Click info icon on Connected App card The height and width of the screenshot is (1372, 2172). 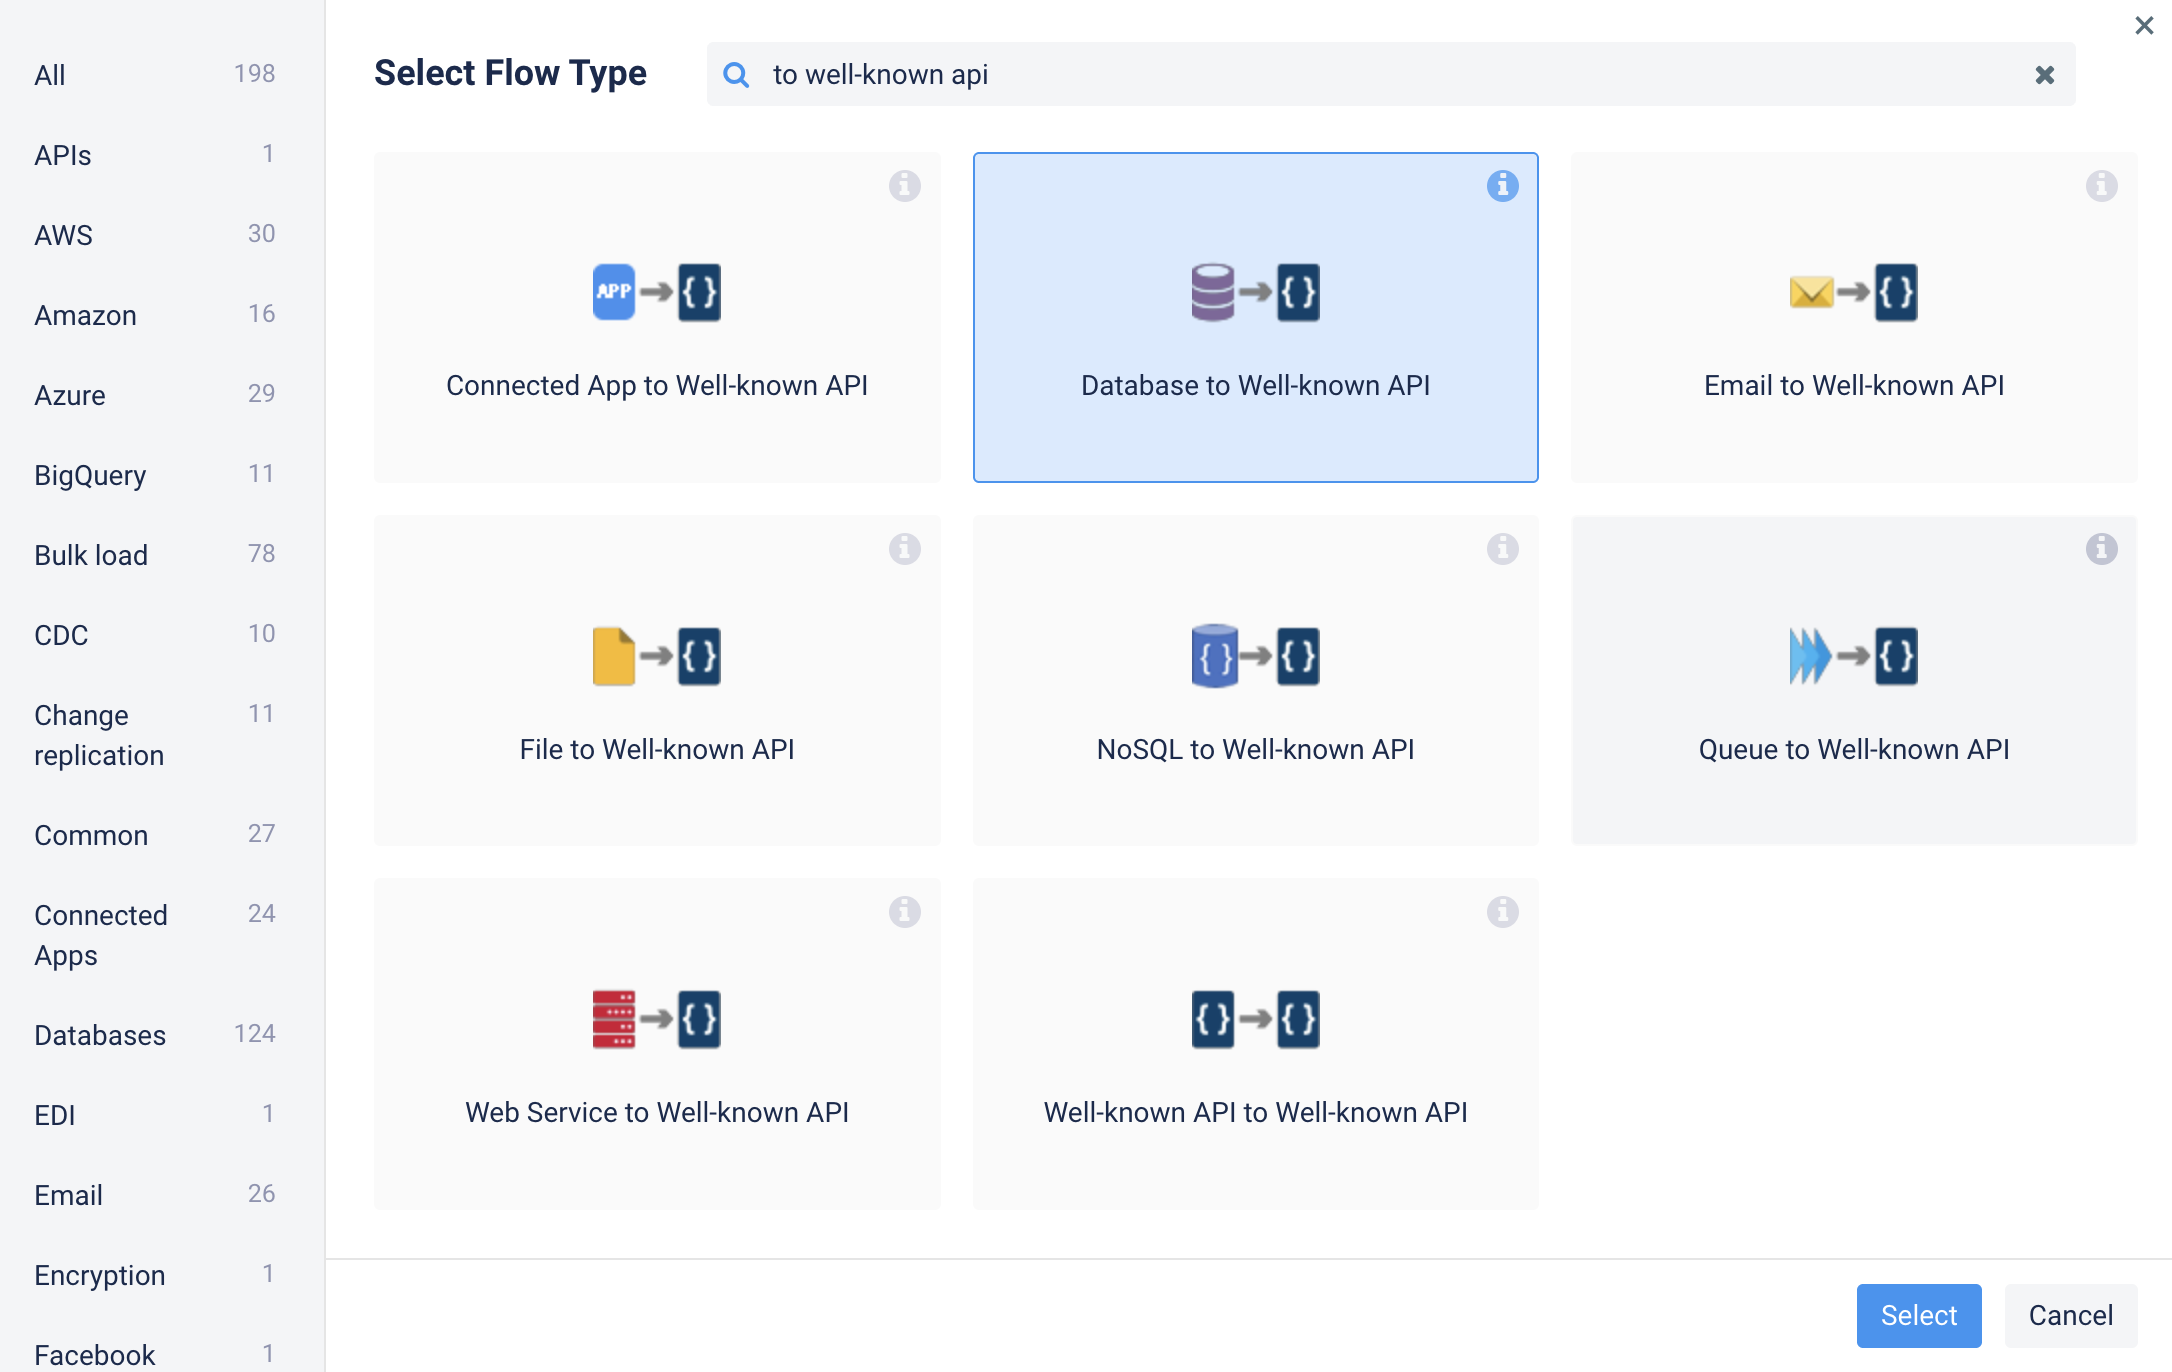click(904, 186)
